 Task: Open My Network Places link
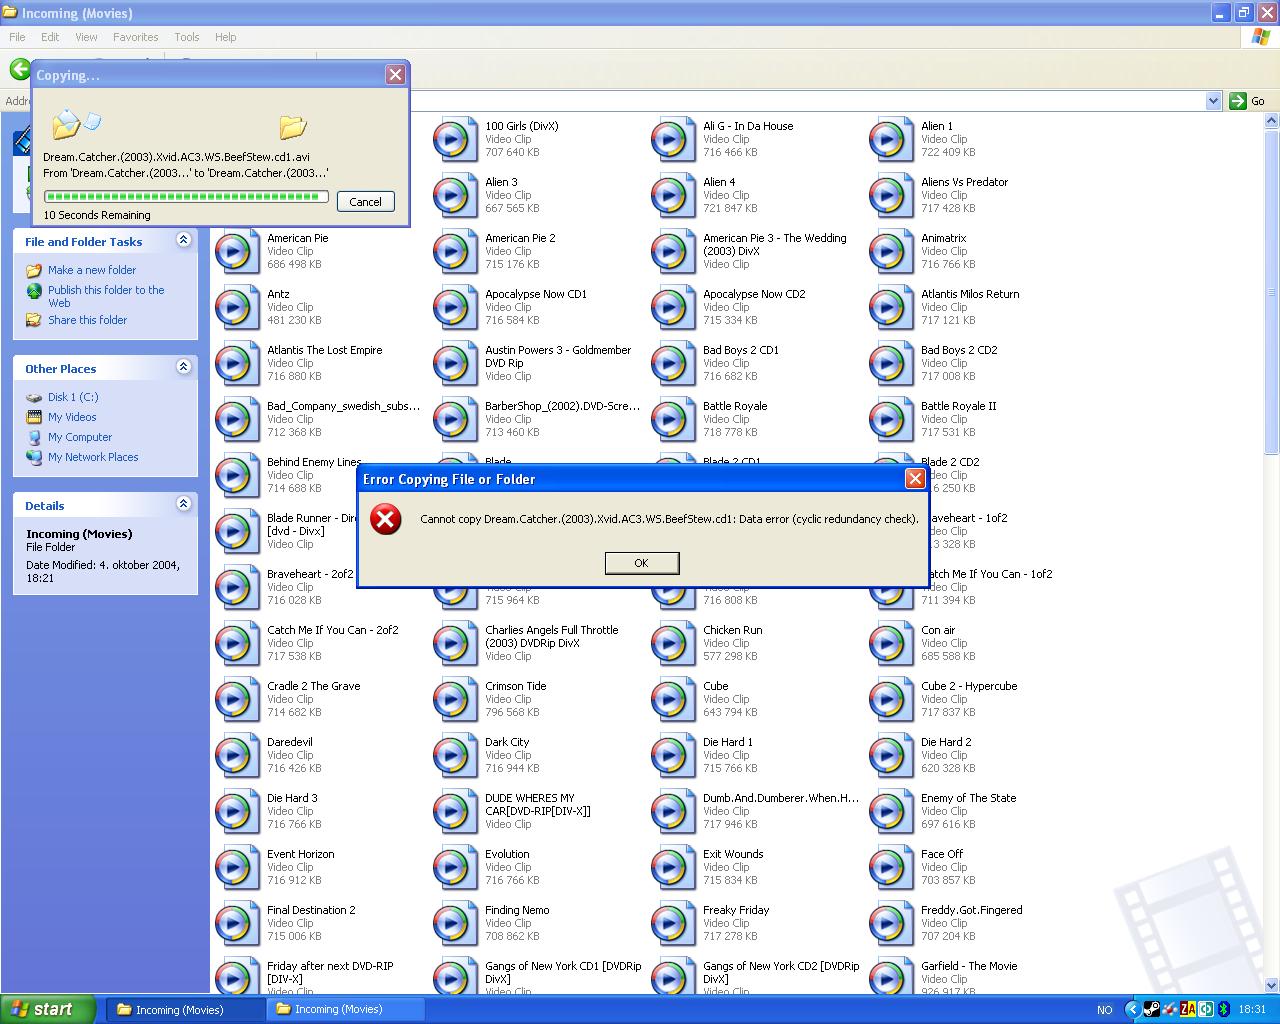click(93, 457)
